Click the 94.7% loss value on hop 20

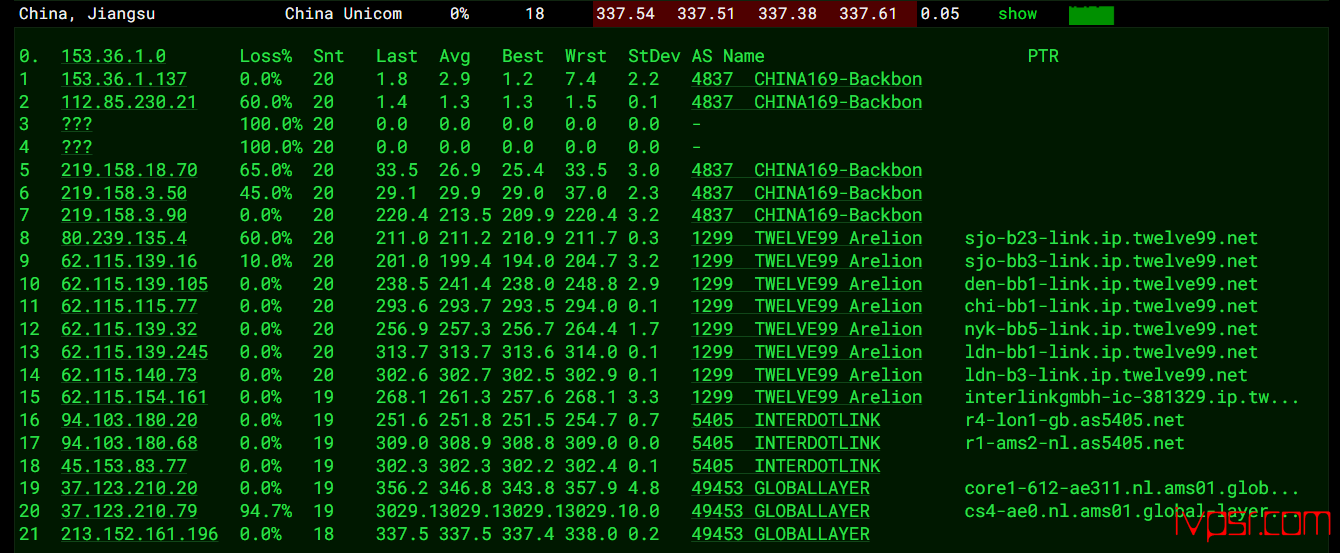[x=266, y=511]
